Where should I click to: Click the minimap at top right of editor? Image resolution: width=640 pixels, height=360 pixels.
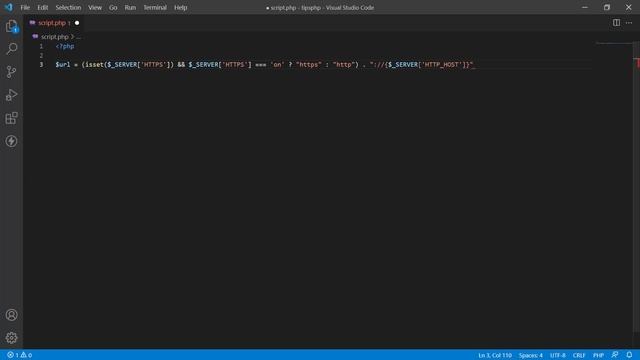(614, 43)
